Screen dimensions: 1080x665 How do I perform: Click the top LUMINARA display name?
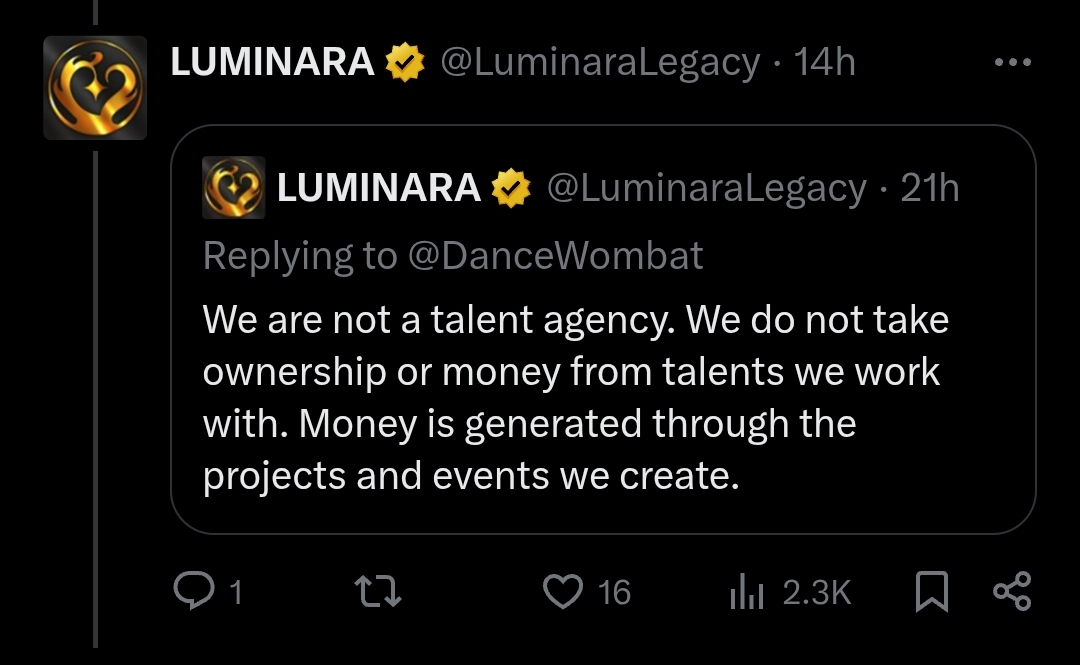pyautogui.click(x=272, y=63)
